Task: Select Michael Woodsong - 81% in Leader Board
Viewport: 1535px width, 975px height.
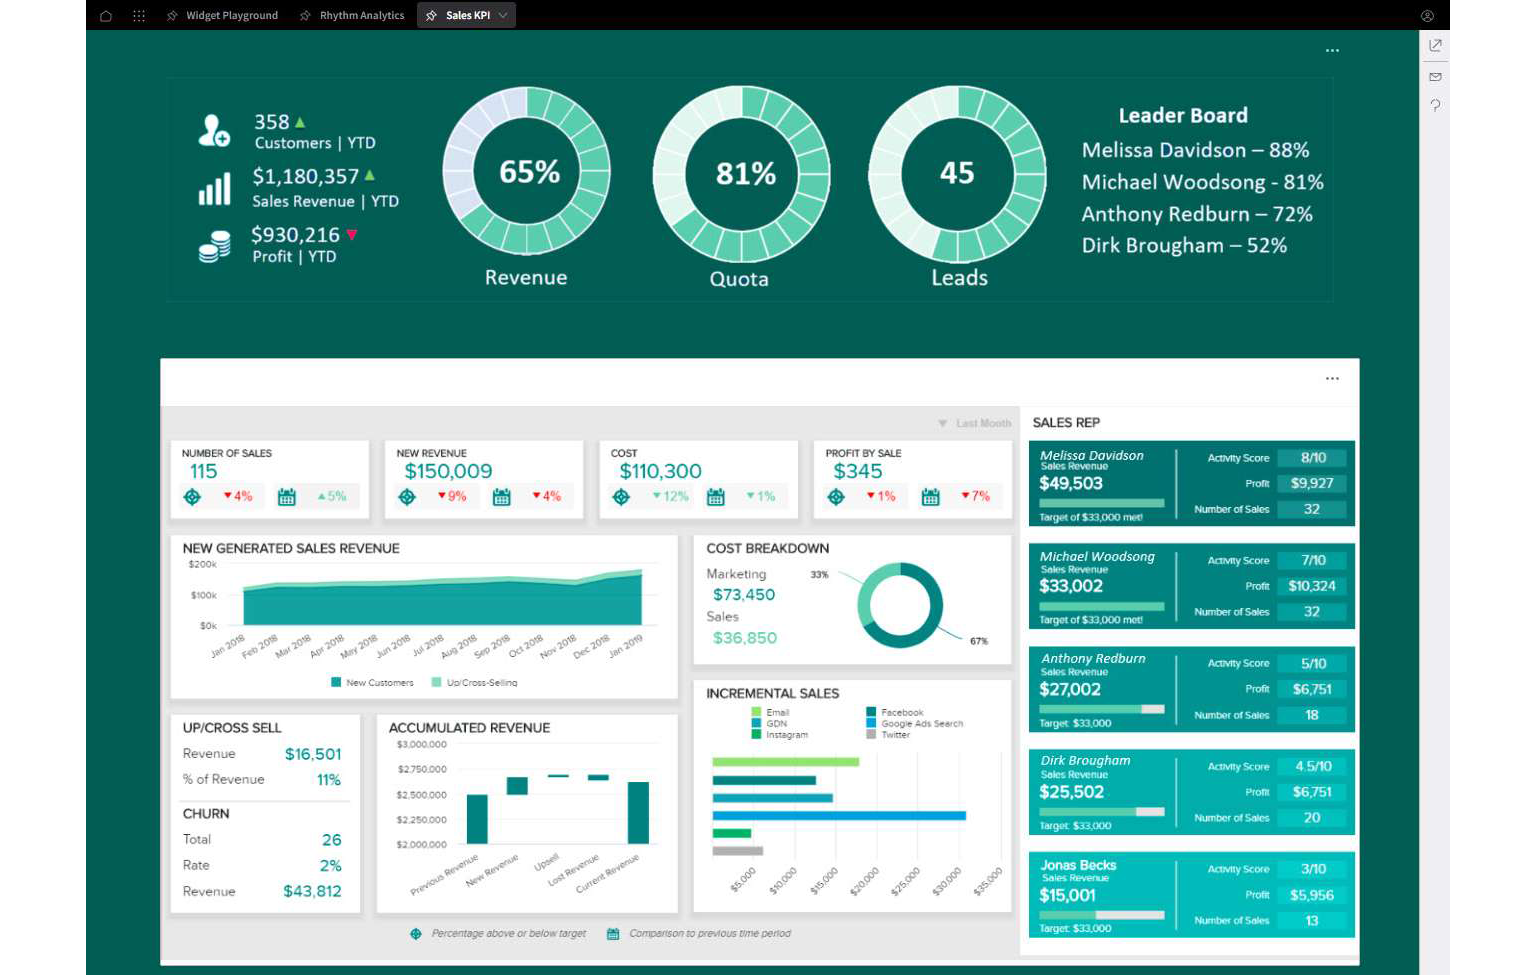Action: (1202, 182)
